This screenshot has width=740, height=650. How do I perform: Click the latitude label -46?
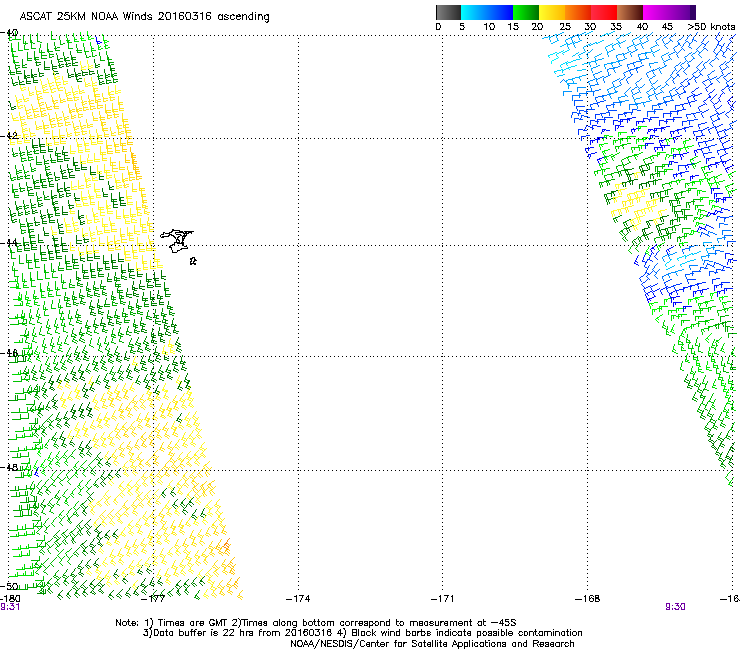[10, 353]
